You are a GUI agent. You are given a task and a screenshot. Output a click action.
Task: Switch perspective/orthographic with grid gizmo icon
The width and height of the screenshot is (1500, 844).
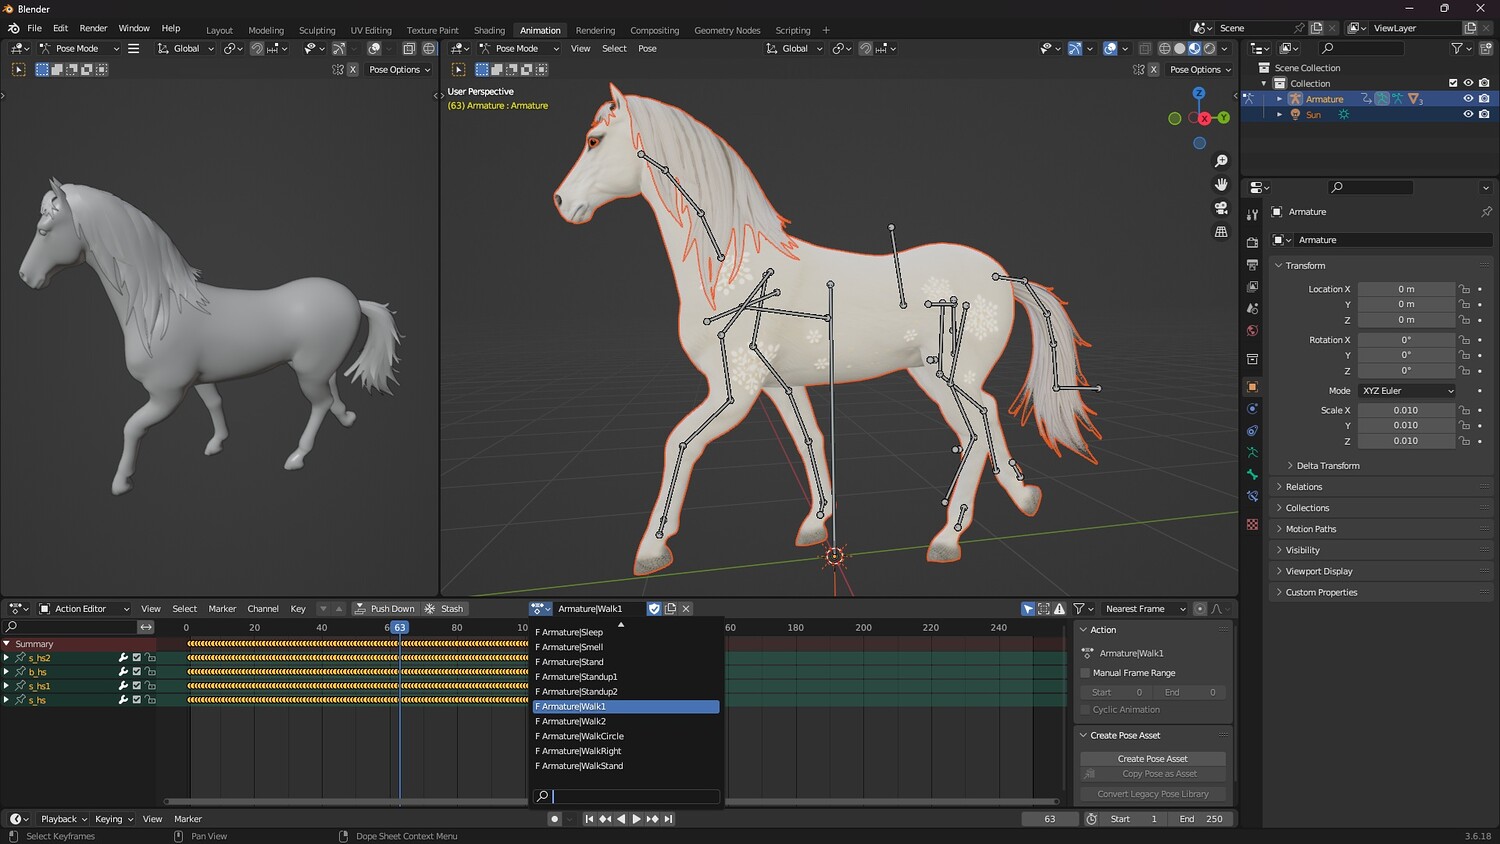(x=1221, y=232)
